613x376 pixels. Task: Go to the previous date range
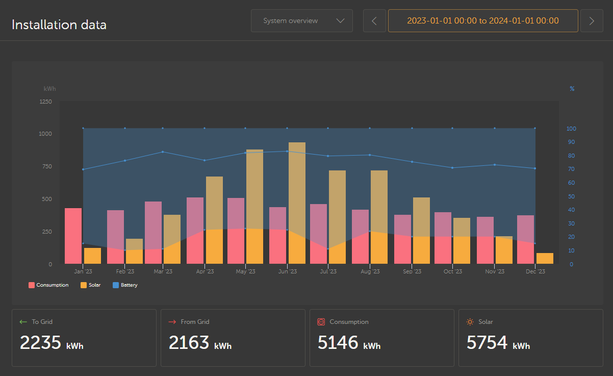pos(374,21)
